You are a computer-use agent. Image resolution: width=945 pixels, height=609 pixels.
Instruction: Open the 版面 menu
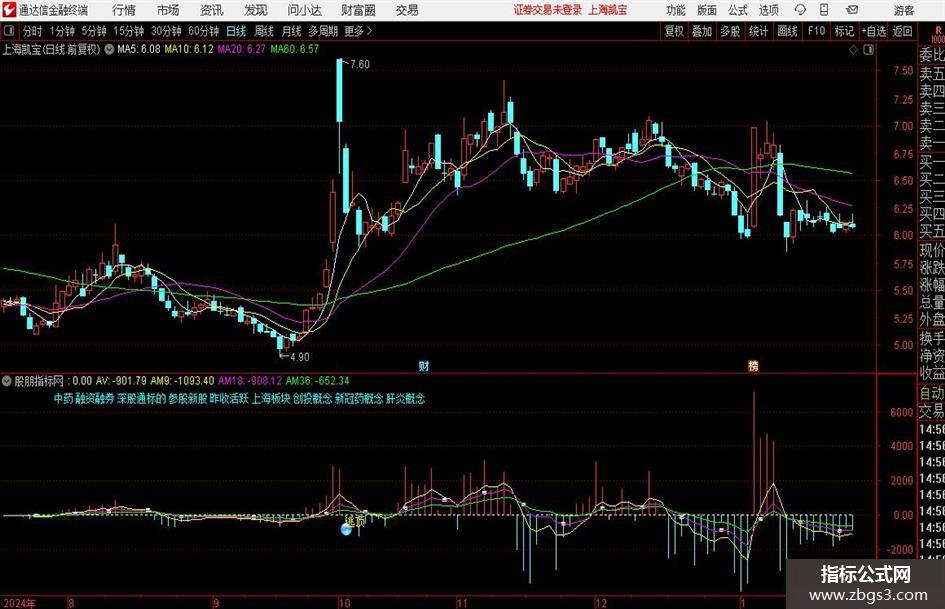(706, 10)
